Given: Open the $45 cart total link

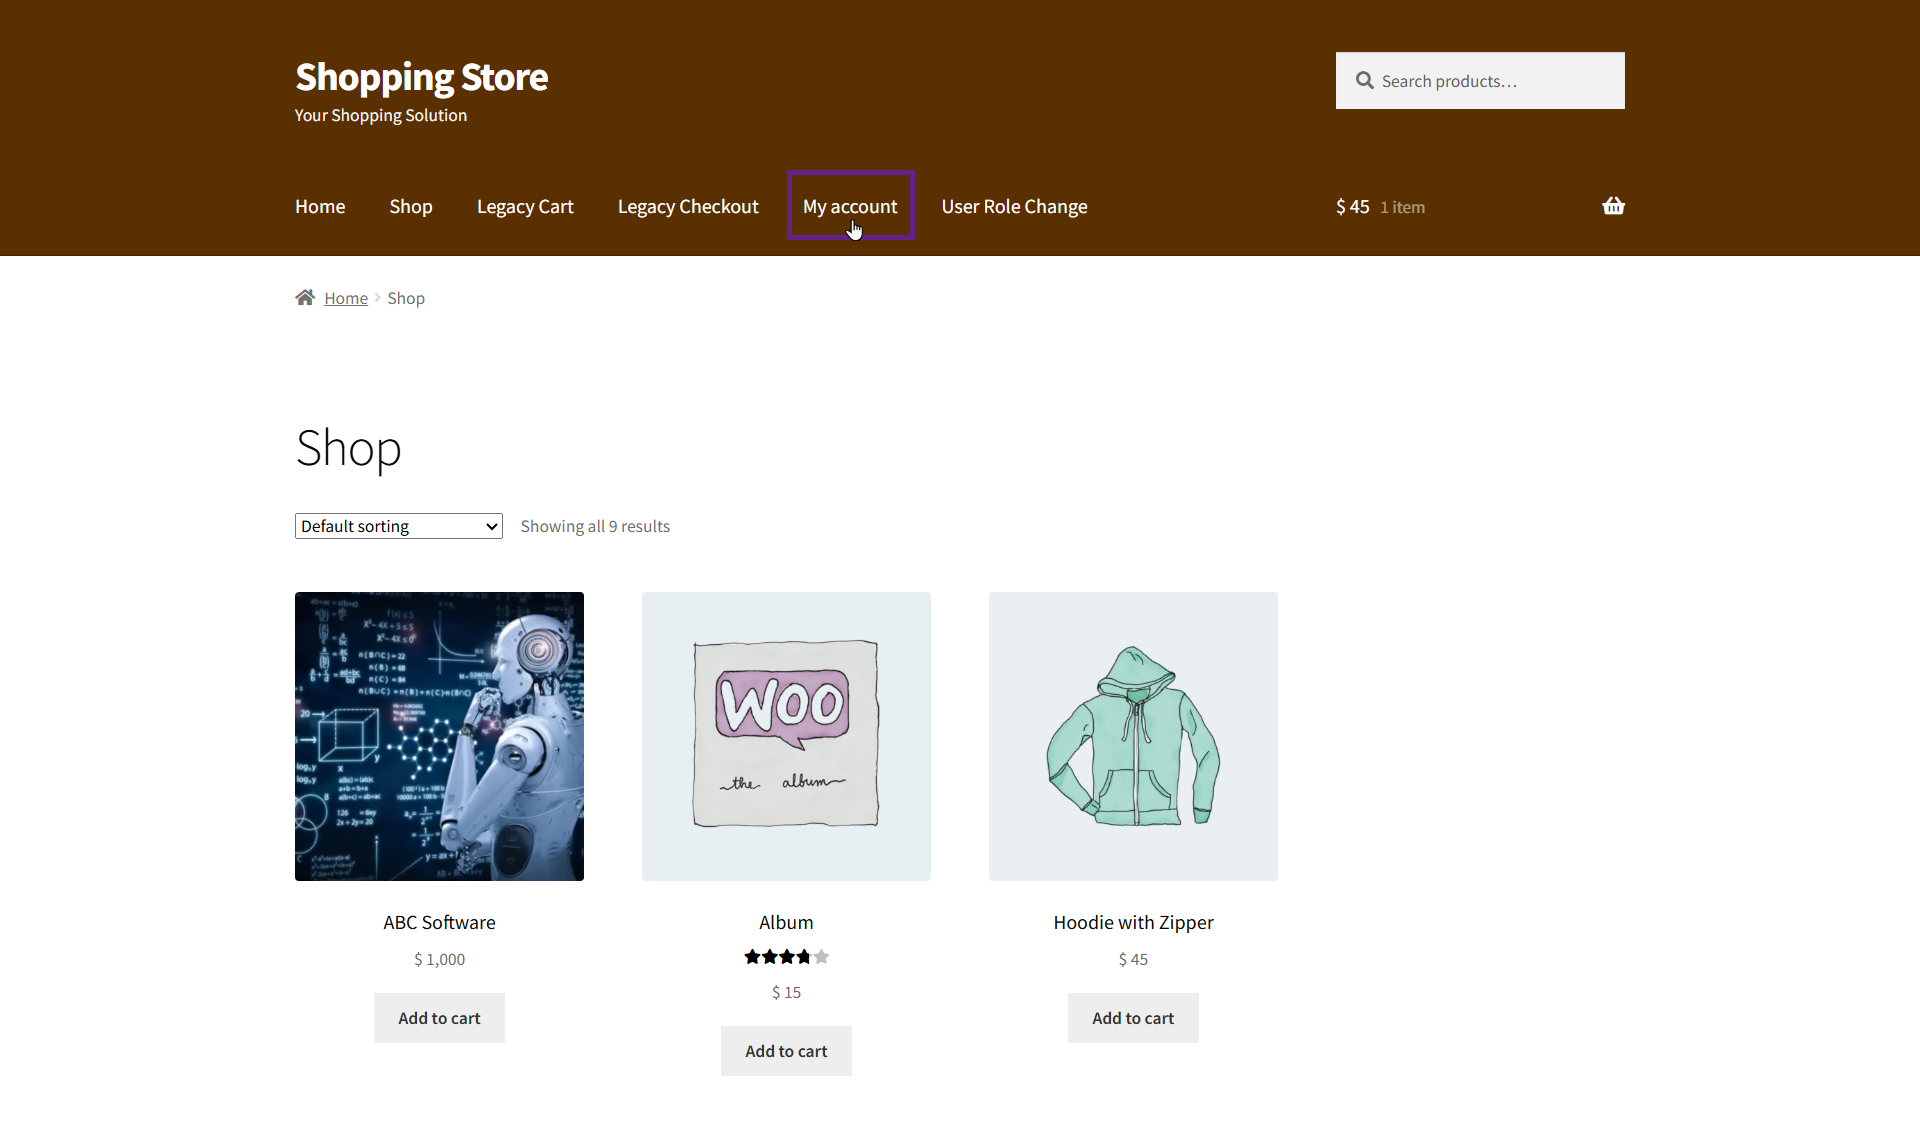Looking at the screenshot, I should tap(1353, 206).
